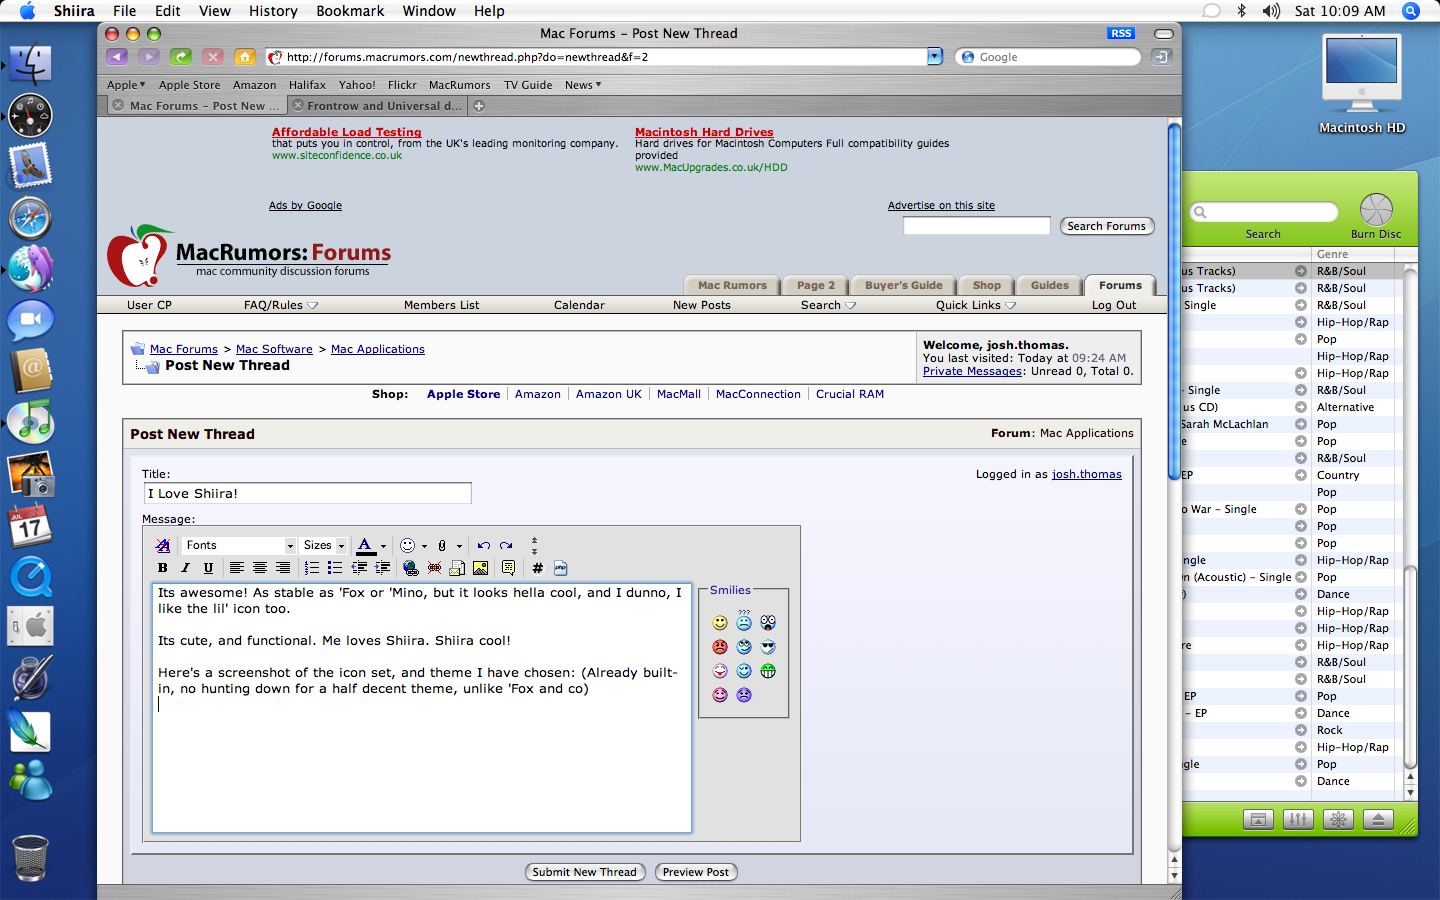Toggle underline formatting in the editor
Screen dimensions: 1440x900
click(208, 568)
